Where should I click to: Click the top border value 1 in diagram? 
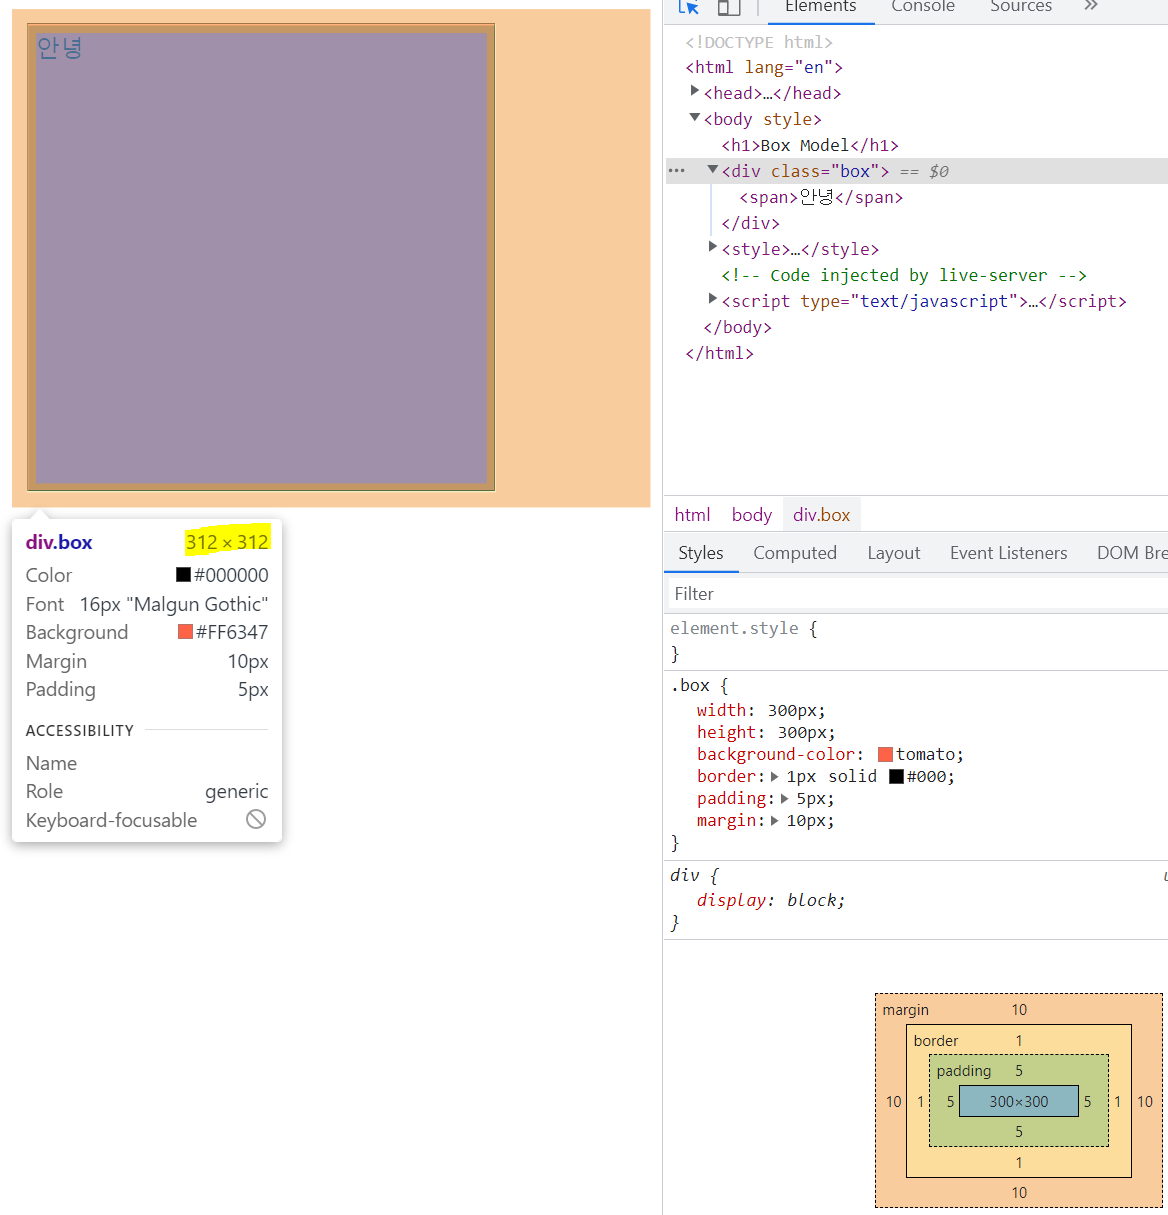(x=1019, y=1041)
